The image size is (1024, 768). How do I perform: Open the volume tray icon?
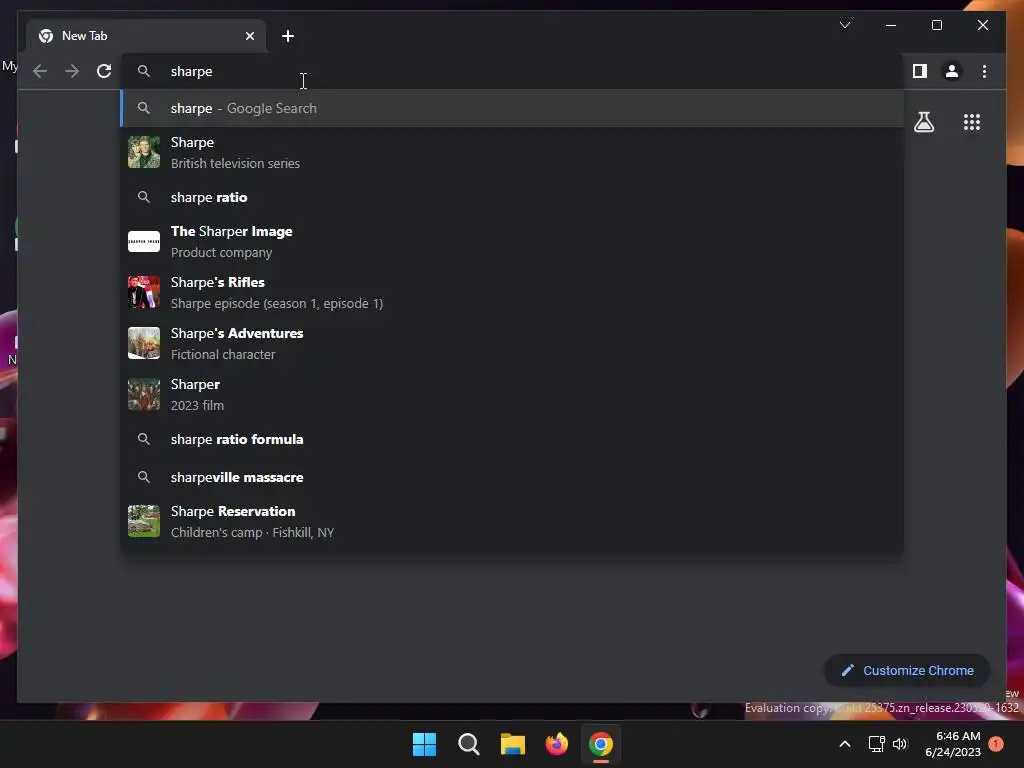[x=900, y=744]
